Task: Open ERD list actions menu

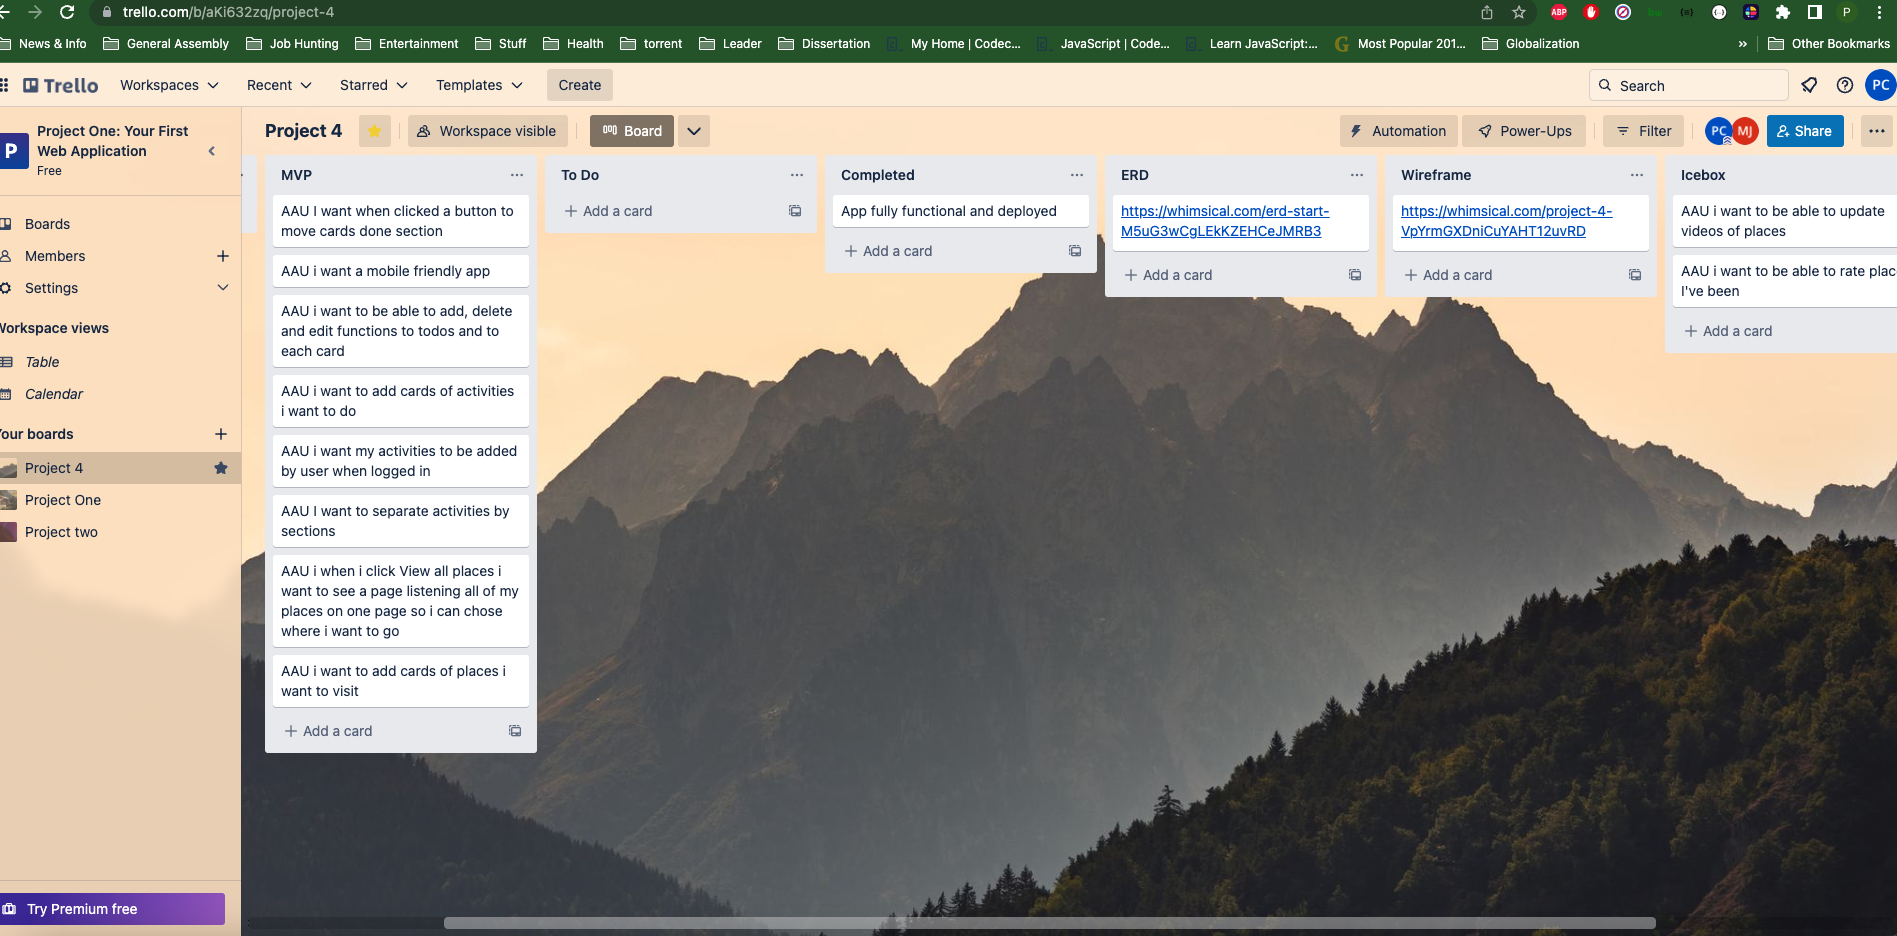Action: pos(1357,175)
